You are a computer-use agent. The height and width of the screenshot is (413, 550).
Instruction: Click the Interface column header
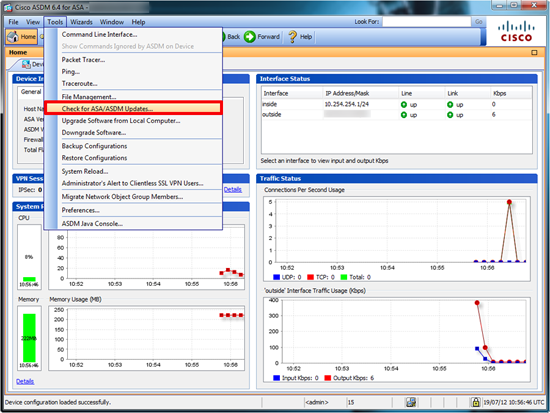(x=292, y=93)
